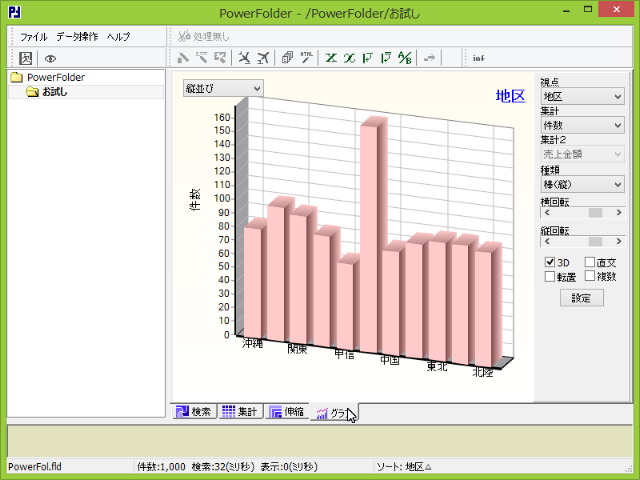Open the ファイル menu
640x480 pixels.
pos(34,37)
